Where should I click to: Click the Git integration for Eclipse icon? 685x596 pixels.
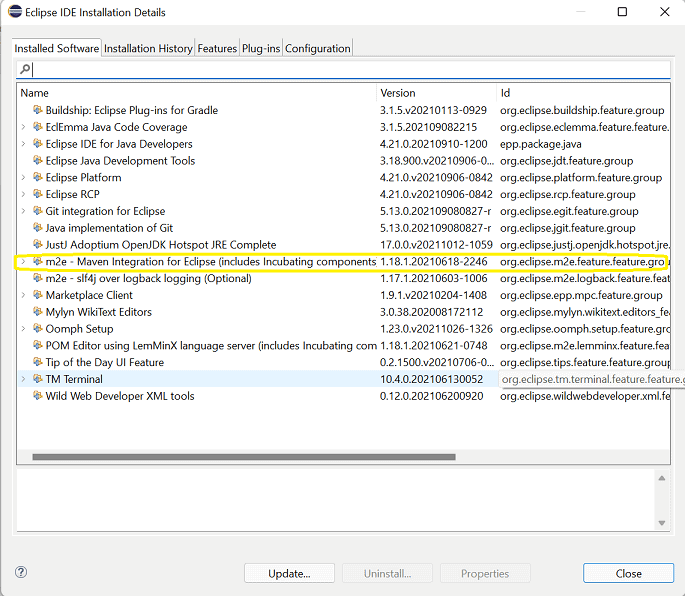(38, 211)
